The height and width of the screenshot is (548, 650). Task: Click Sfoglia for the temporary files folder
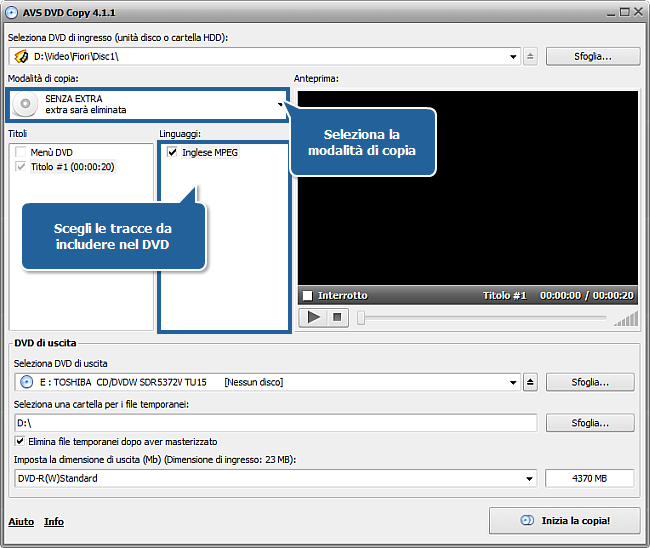pyautogui.click(x=590, y=422)
